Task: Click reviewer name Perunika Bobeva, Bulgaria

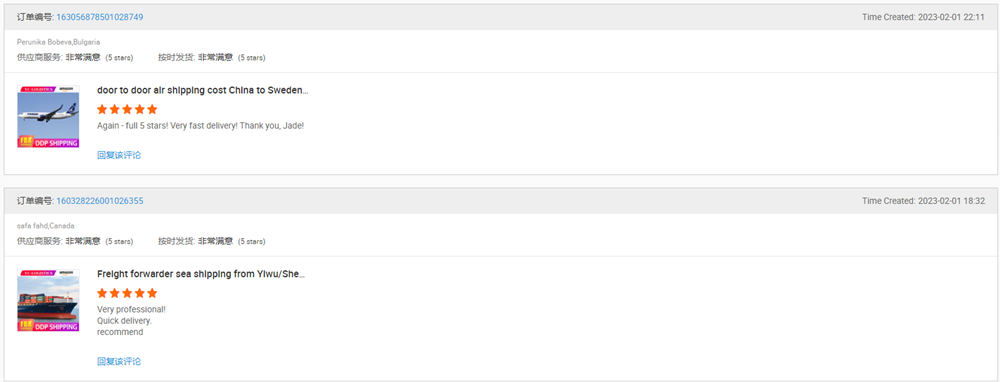Action: click(x=59, y=42)
